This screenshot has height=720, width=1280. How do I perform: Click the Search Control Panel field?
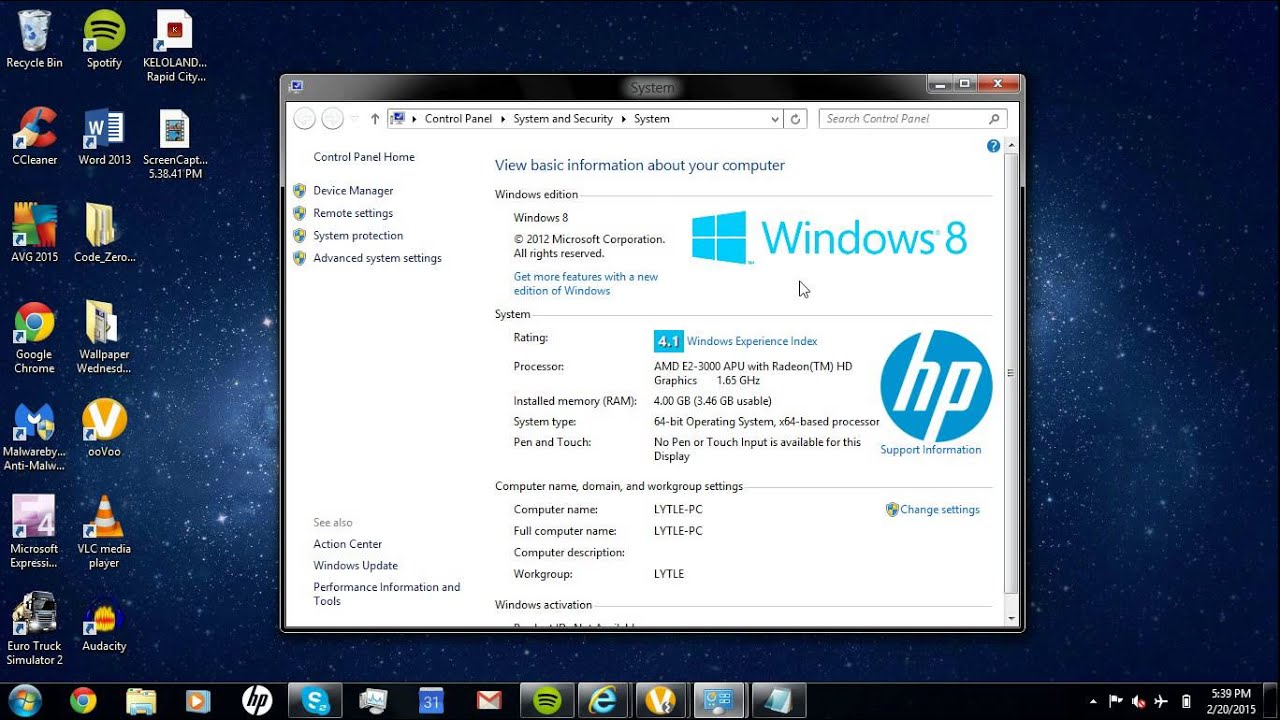click(x=913, y=119)
